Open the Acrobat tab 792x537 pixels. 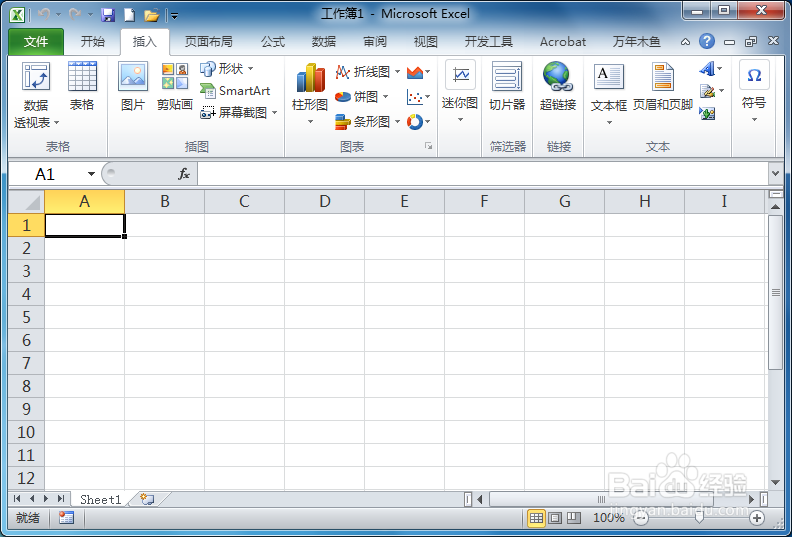[x=563, y=41]
